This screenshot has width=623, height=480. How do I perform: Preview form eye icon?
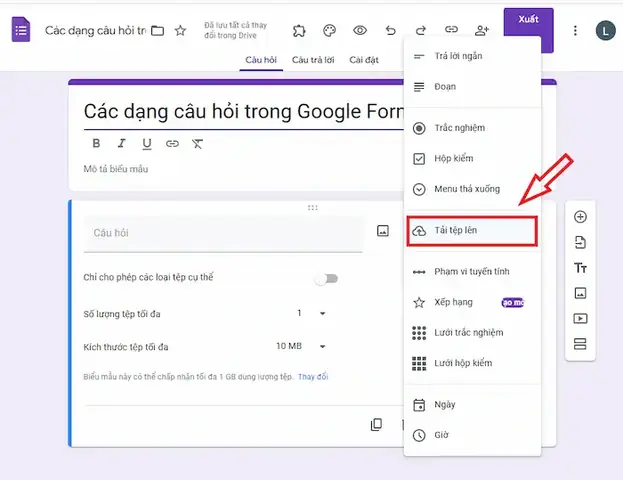[360, 30]
